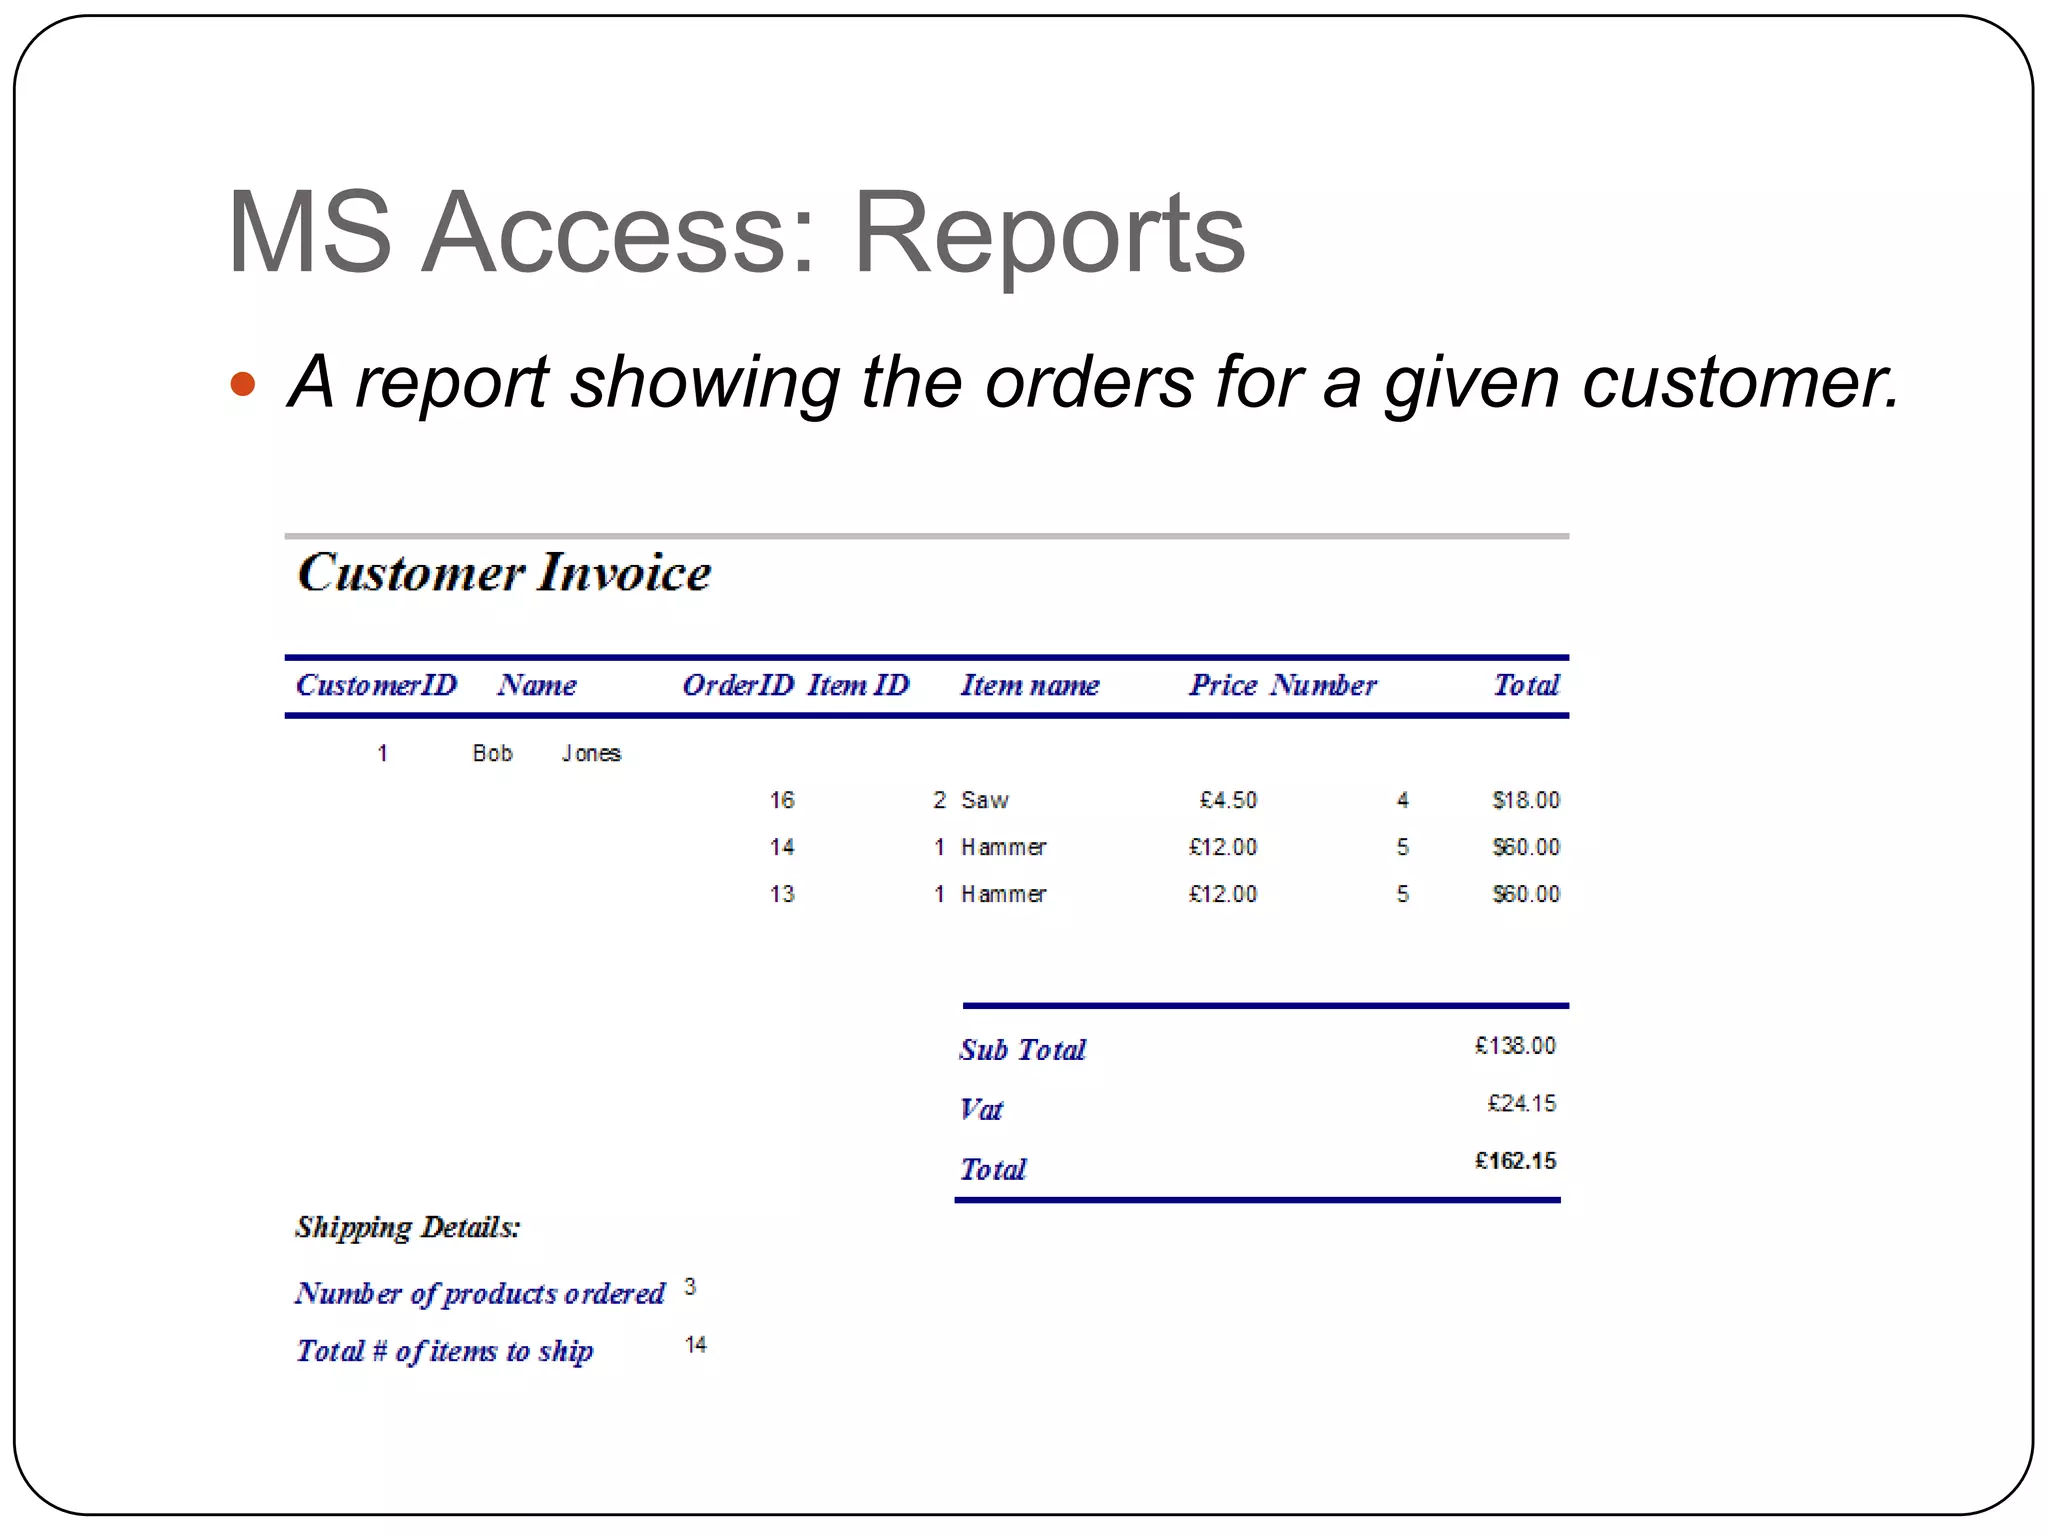Click the £4.50 price value
This screenshot has width=2048, height=1536.
[x=1228, y=800]
